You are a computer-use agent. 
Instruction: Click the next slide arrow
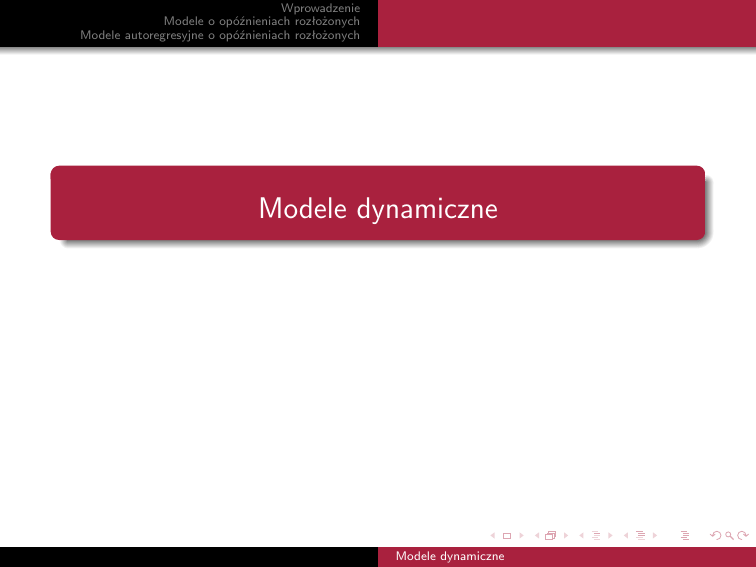pyautogui.click(x=520, y=537)
